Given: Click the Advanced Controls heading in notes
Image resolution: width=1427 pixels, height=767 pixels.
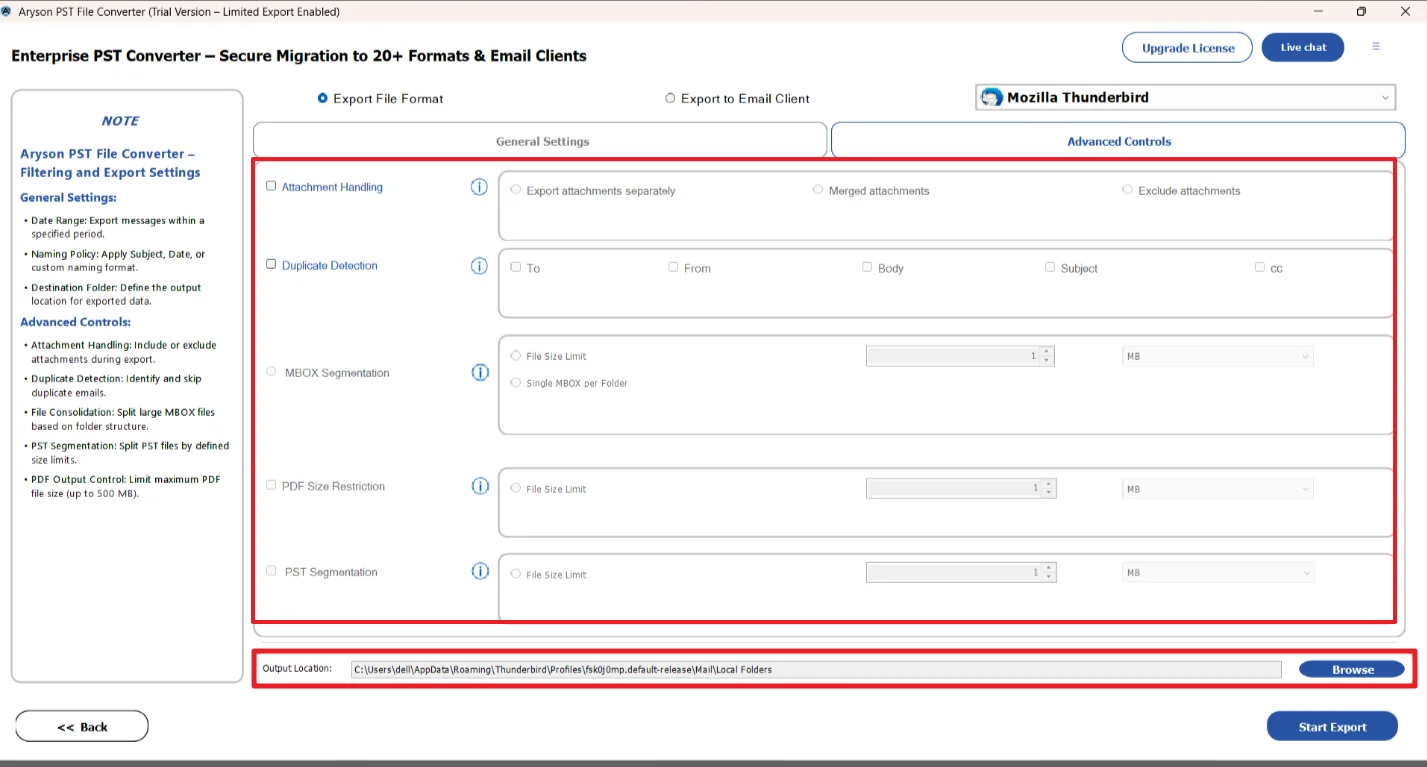Looking at the screenshot, I should point(76,322).
